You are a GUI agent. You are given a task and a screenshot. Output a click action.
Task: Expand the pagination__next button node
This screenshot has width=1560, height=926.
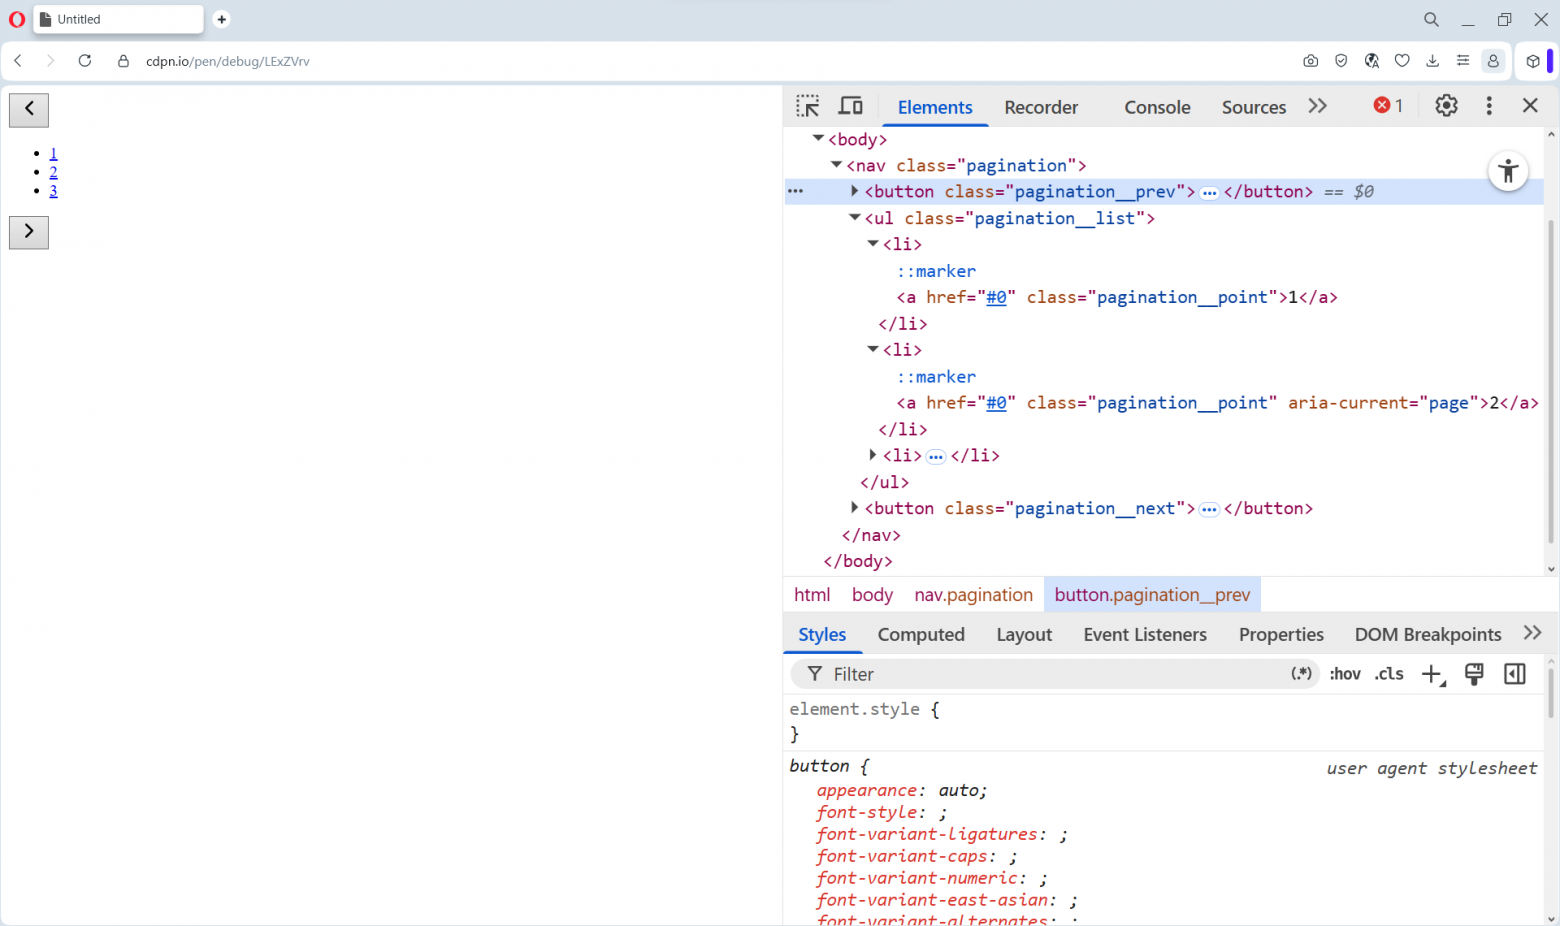coord(854,507)
